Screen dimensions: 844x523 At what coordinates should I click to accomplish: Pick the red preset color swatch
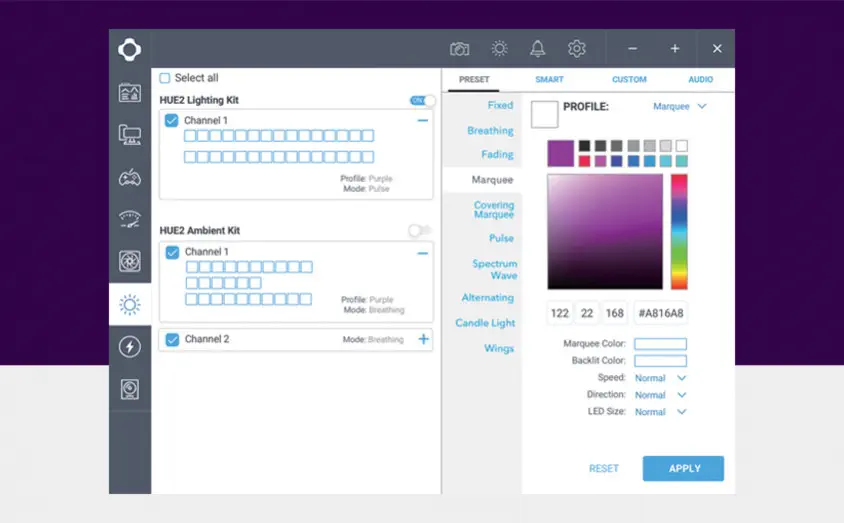pos(584,161)
